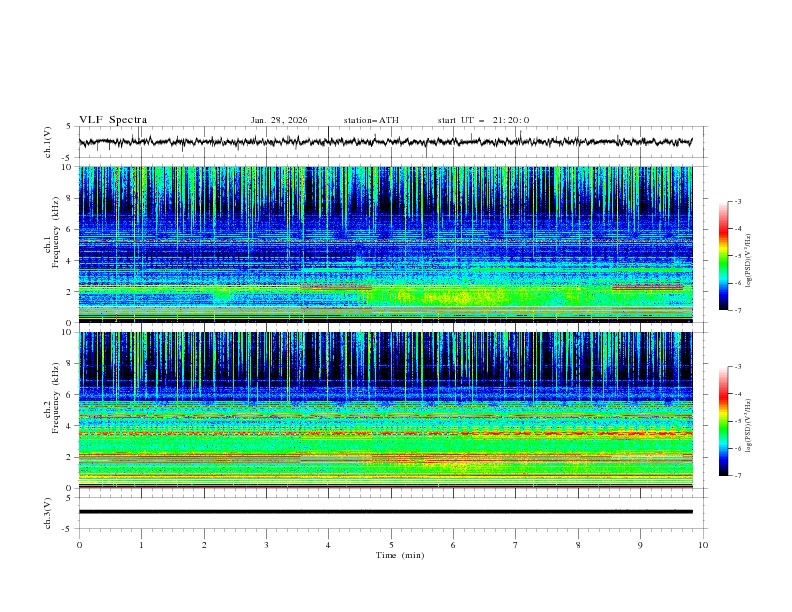Click time axis tick label "9"

pos(640,545)
